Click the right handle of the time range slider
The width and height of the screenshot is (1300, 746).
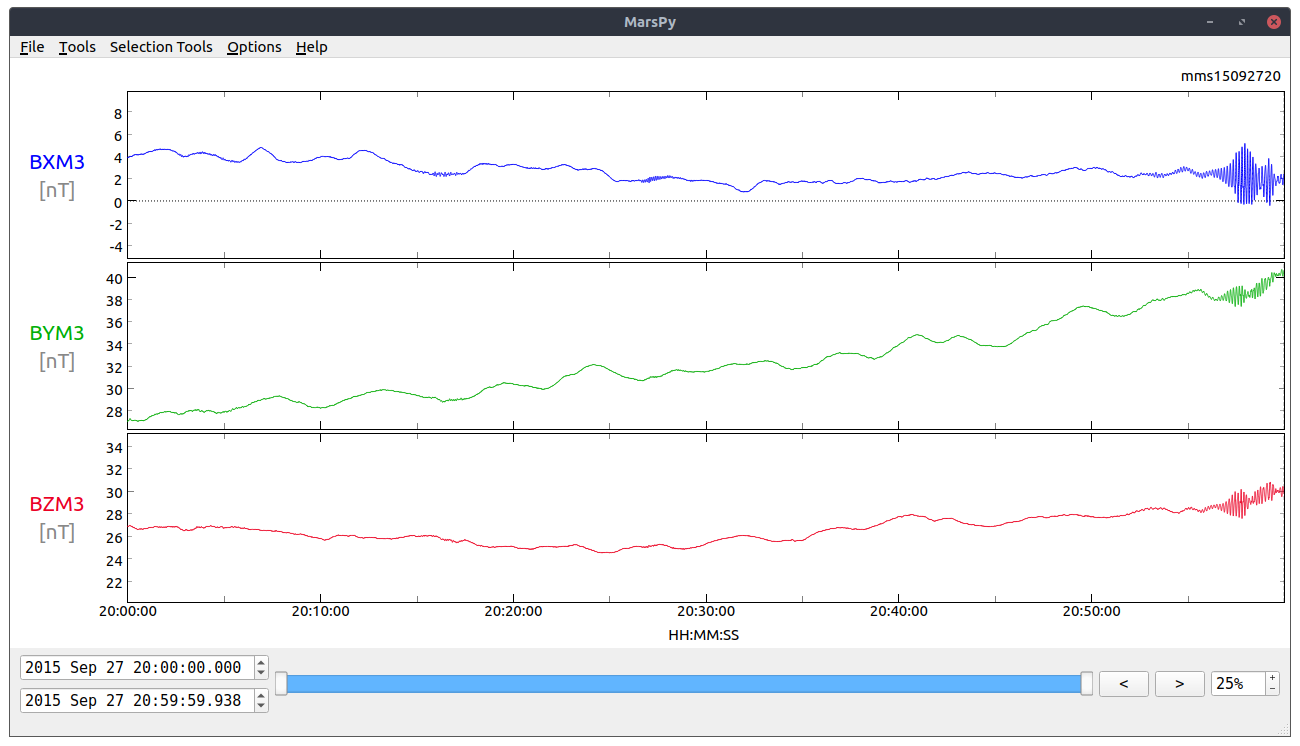pos(1087,684)
